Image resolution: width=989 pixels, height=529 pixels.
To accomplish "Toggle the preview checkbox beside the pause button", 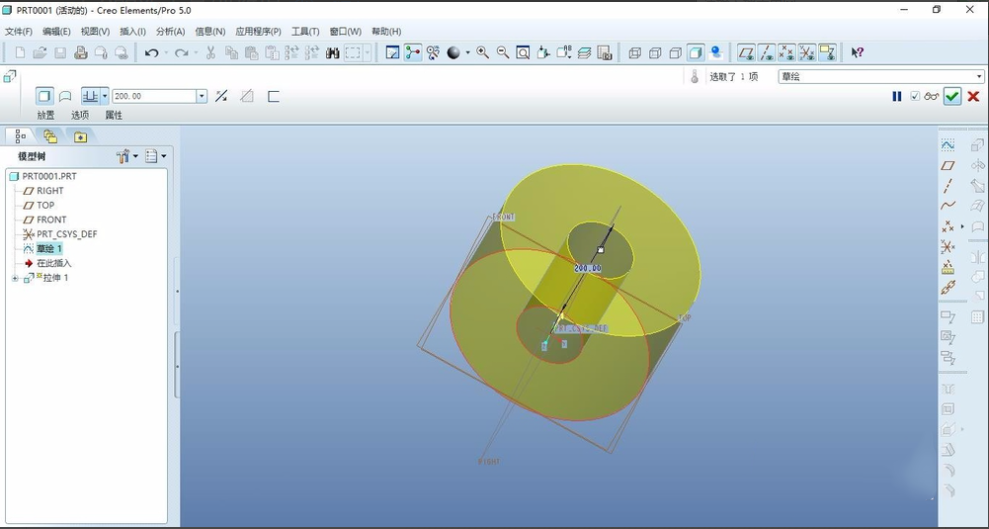I will 915,96.
